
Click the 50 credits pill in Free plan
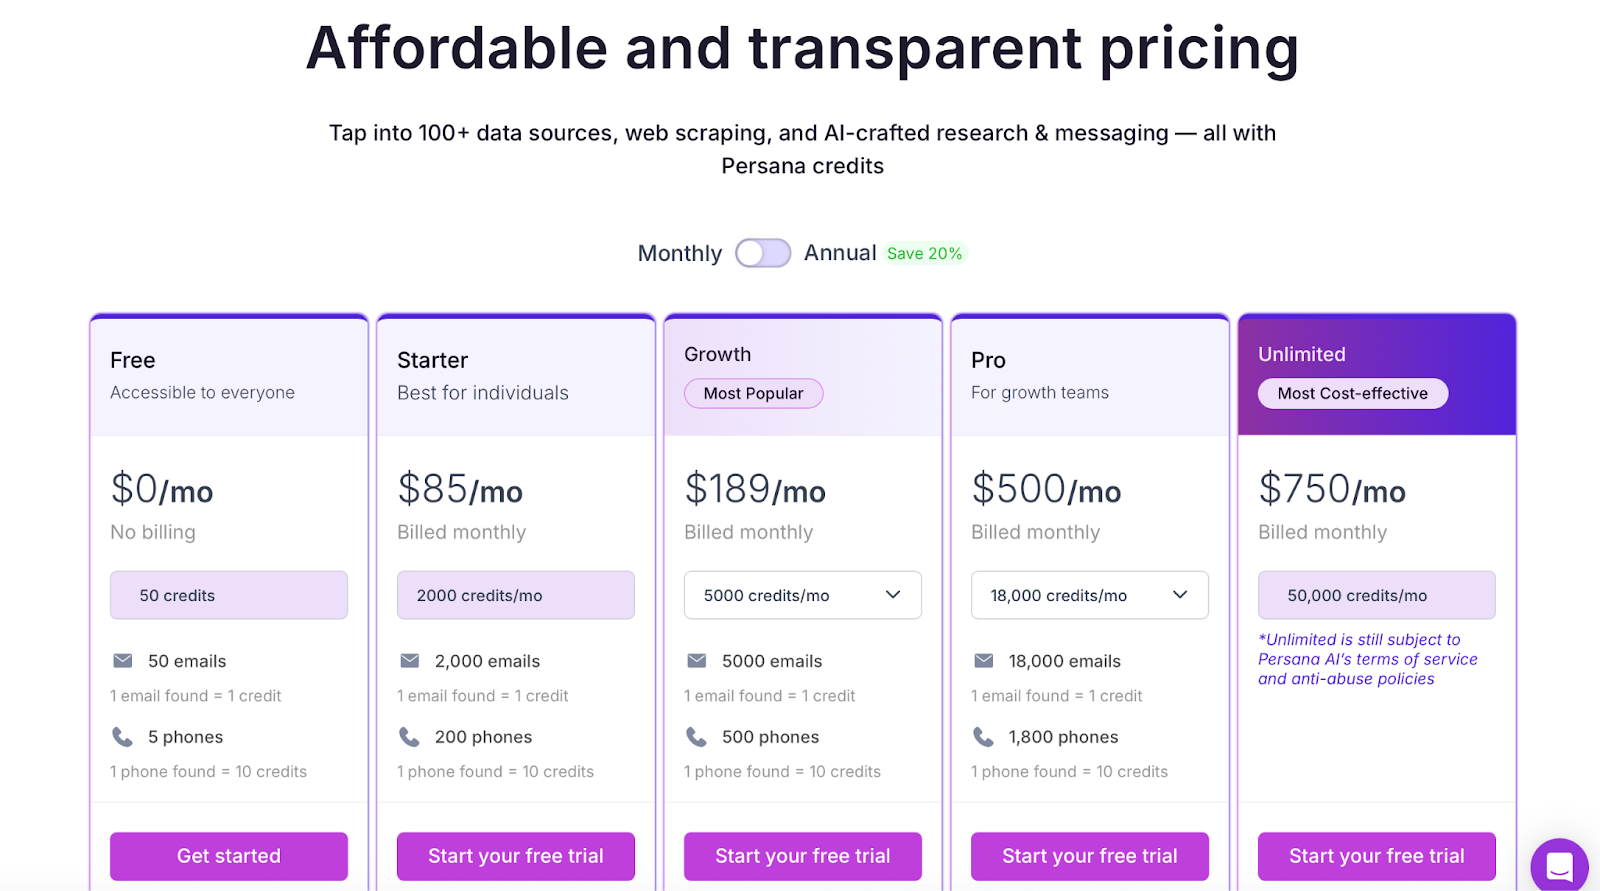228,595
